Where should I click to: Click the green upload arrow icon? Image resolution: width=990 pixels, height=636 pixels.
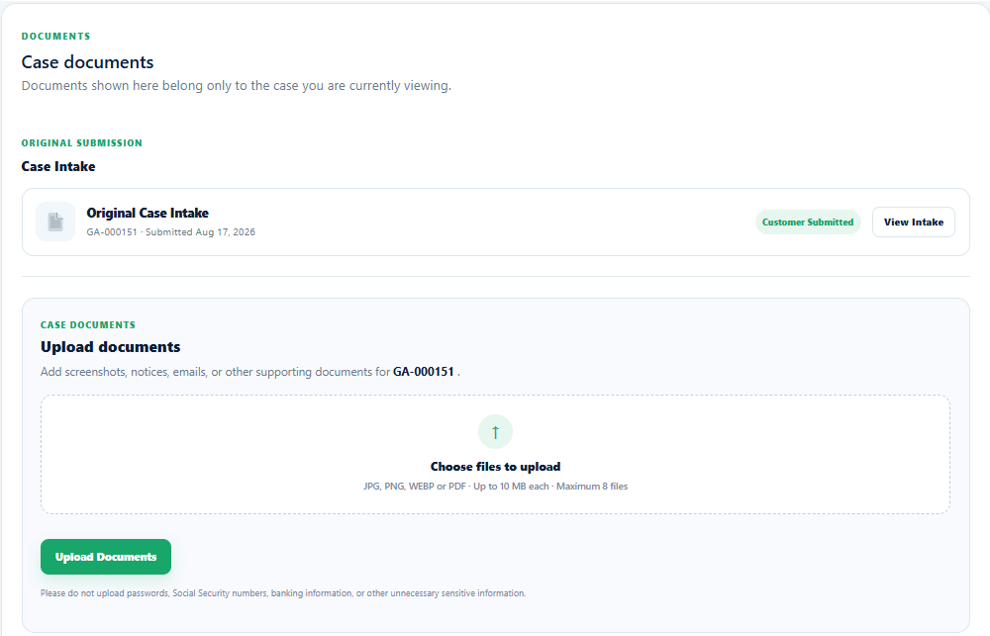[496, 432]
